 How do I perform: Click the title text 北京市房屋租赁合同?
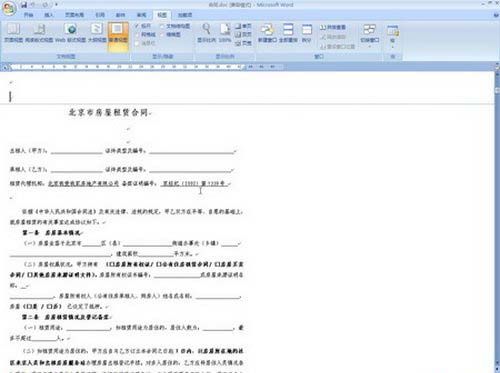coord(108,112)
